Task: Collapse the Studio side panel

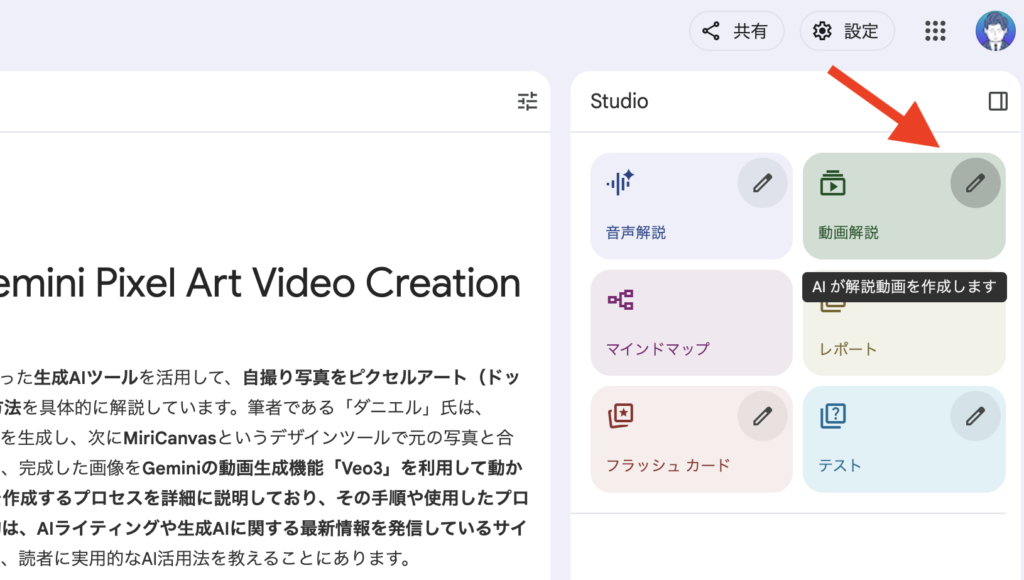Action: 997,101
